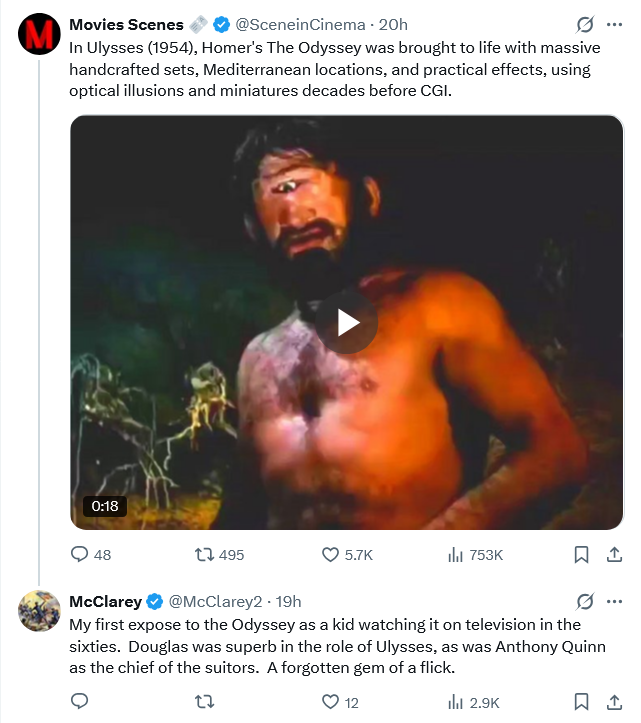Open more options for Movies Scenes post
Image resolution: width=641 pixels, height=723 pixels.
[x=614, y=24]
